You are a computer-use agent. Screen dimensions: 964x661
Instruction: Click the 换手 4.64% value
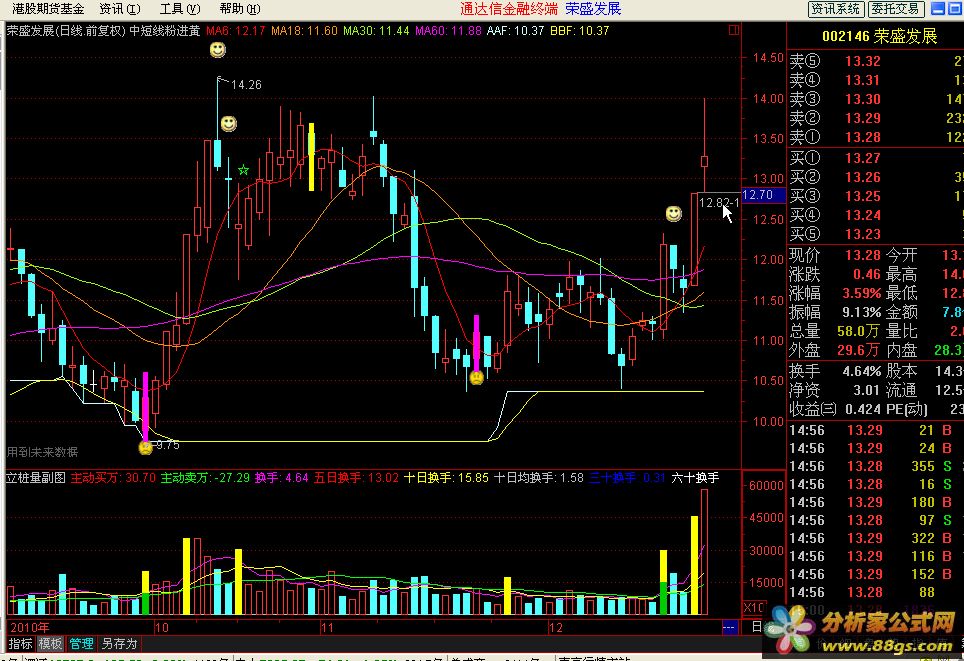coord(861,371)
